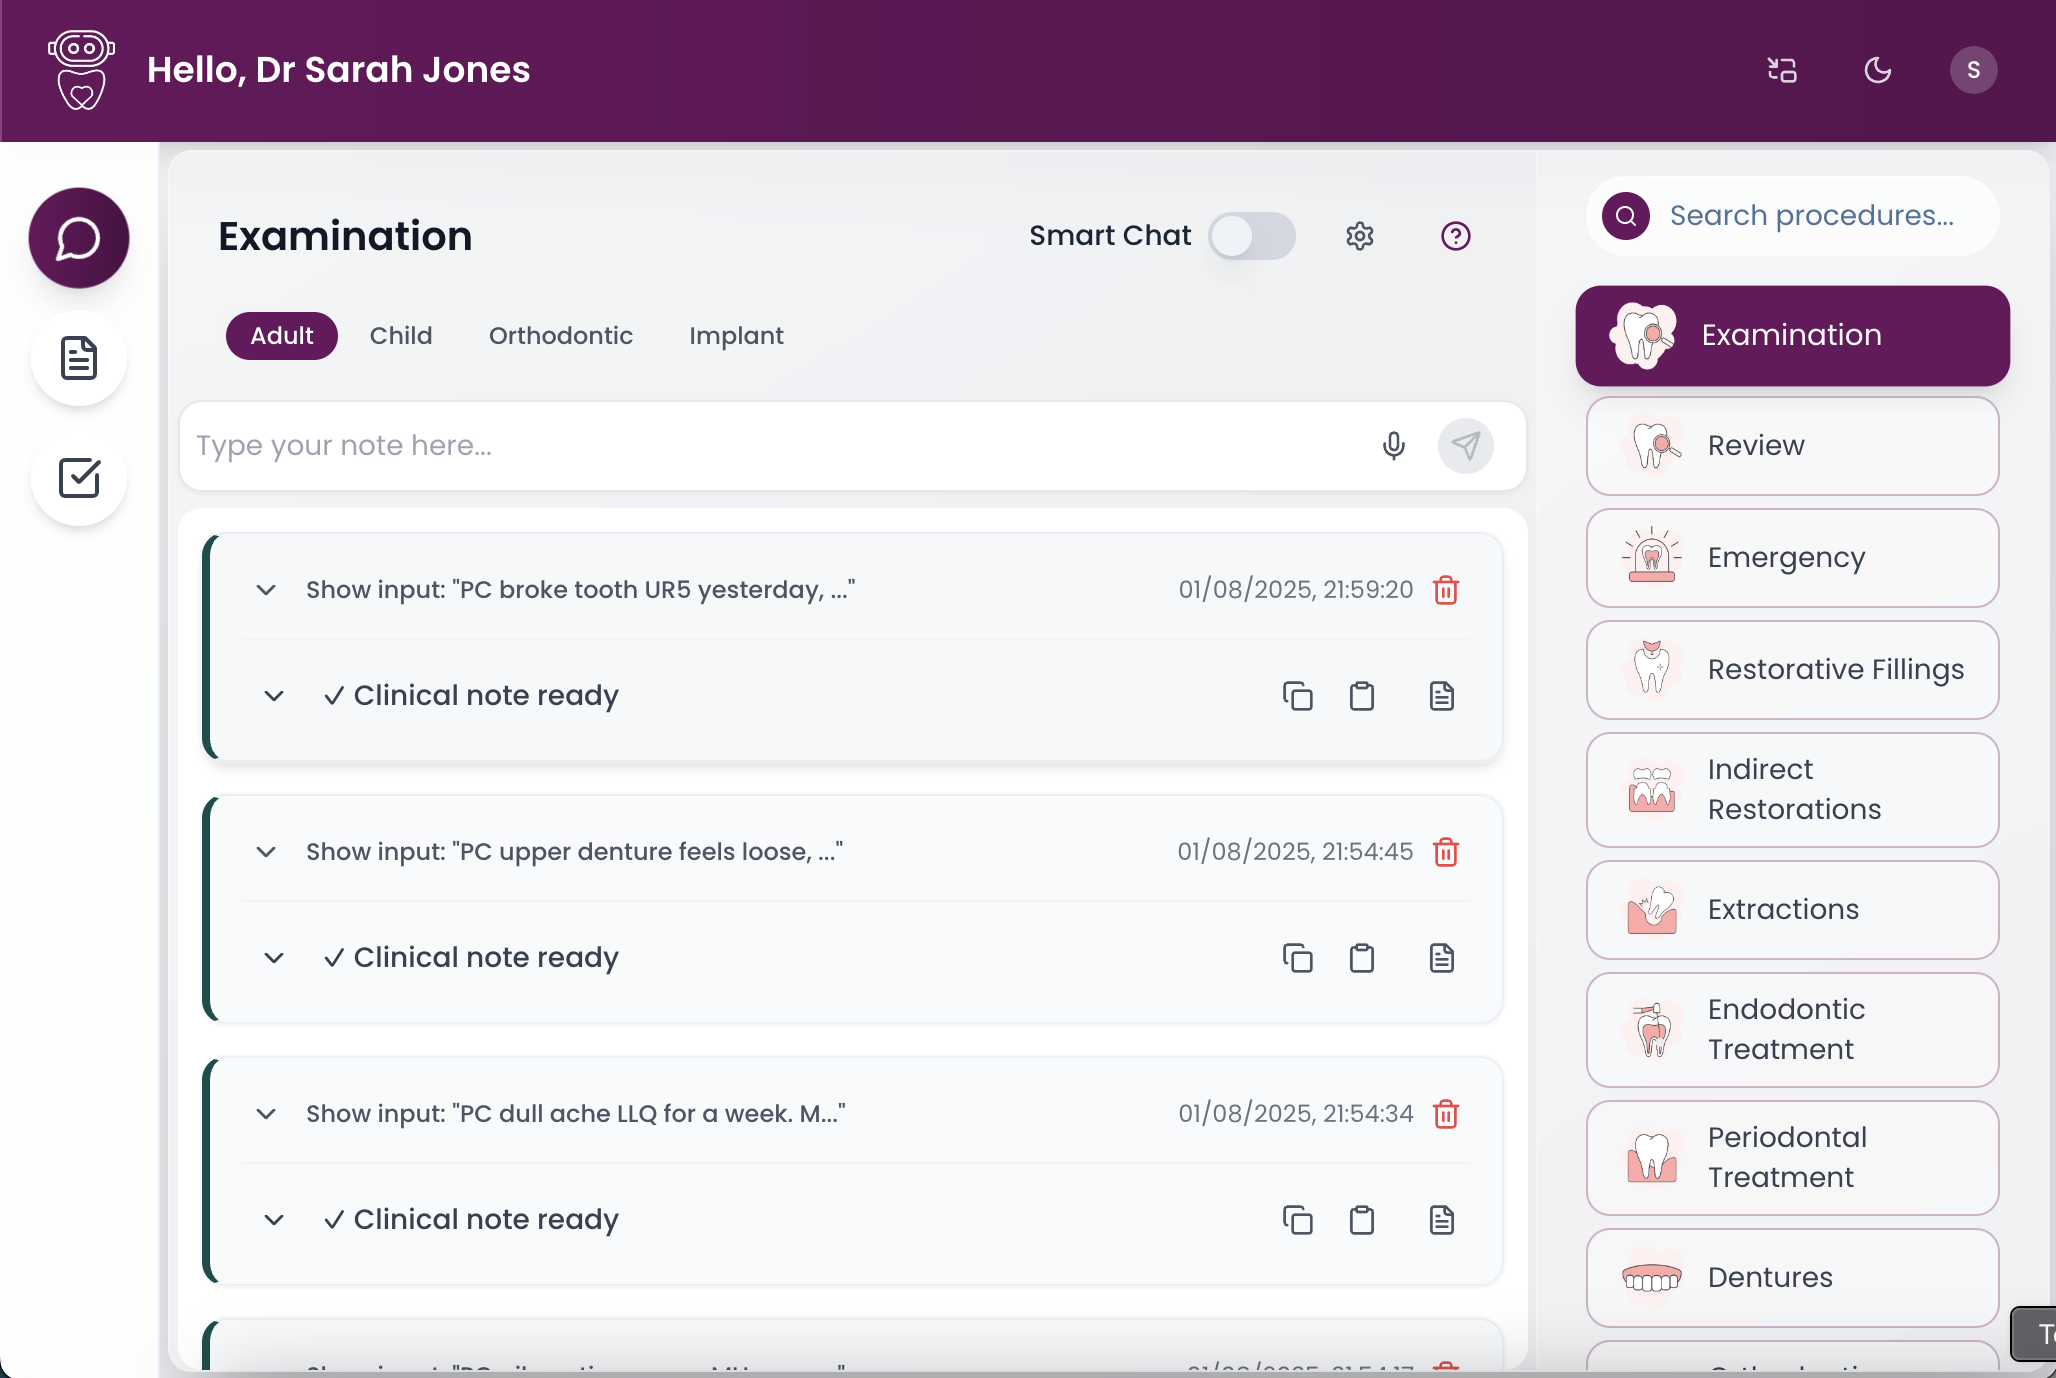Start voice dictation with the microphone icon
The width and height of the screenshot is (2056, 1378).
(x=1393, y=446)
